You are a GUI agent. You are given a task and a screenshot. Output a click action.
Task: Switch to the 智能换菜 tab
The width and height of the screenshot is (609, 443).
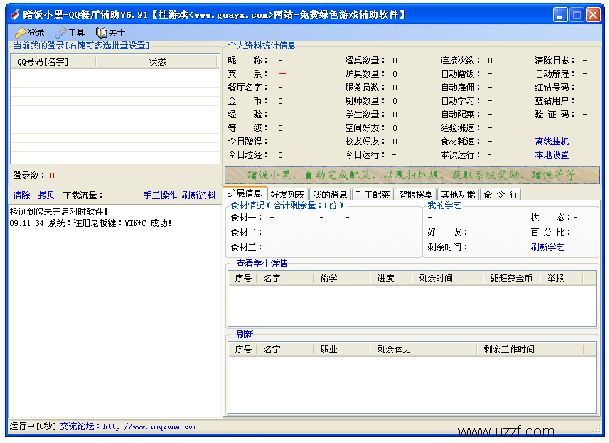pos(416,195)
